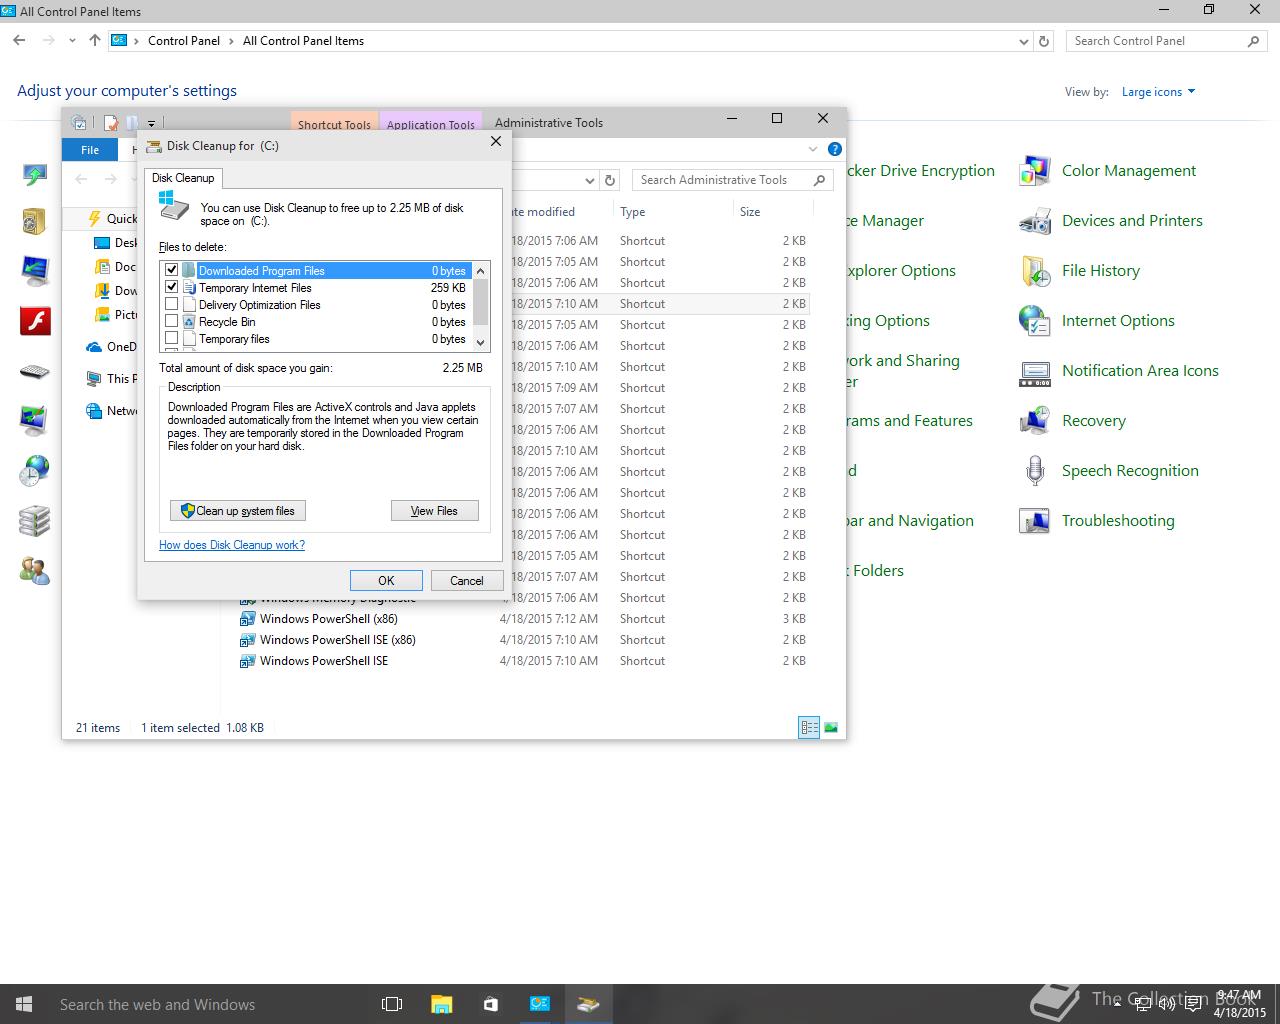Open the Control Panel address bar dropdown

point(1023,41)
